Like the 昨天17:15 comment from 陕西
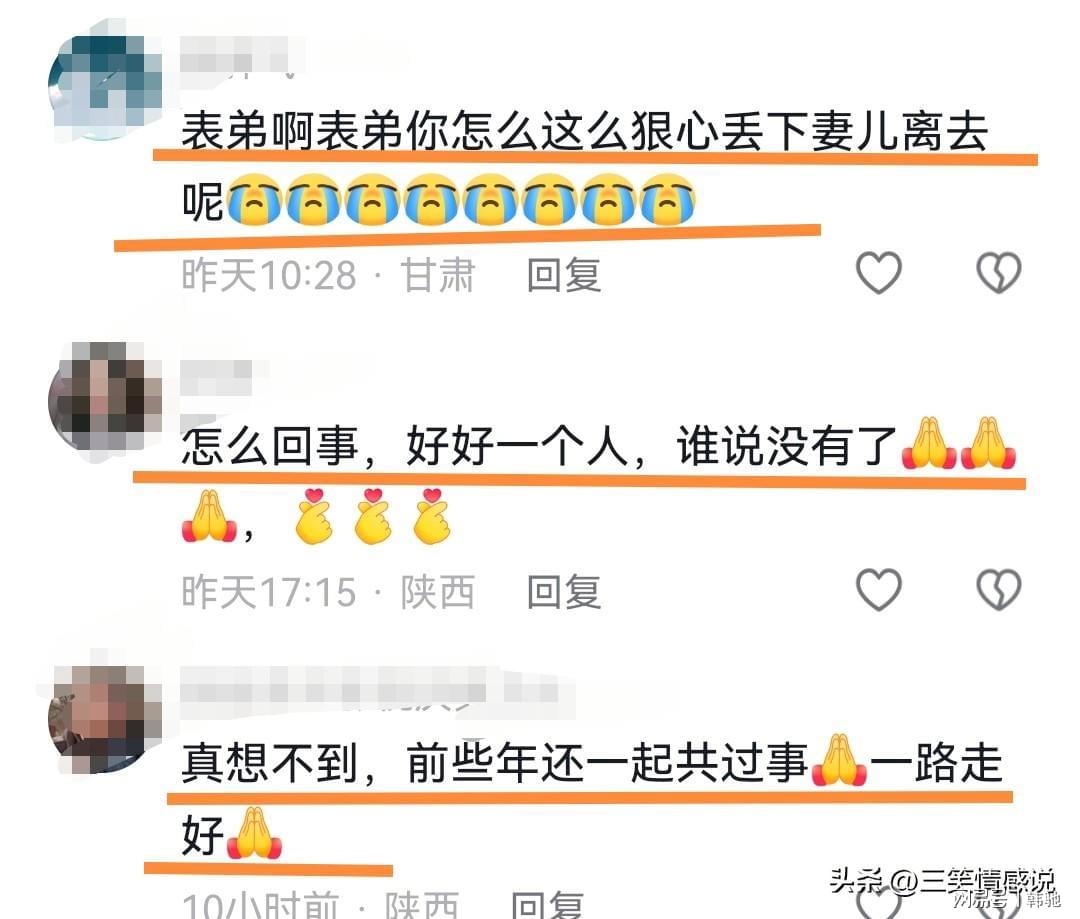The height and width of the screenshot is (919, 1080). tap(878, 590)
